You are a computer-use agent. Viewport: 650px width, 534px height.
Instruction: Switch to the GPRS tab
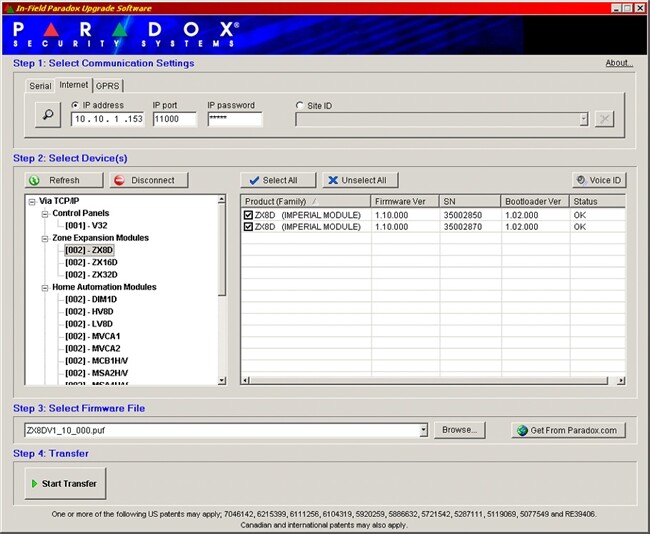coord(107,86)
